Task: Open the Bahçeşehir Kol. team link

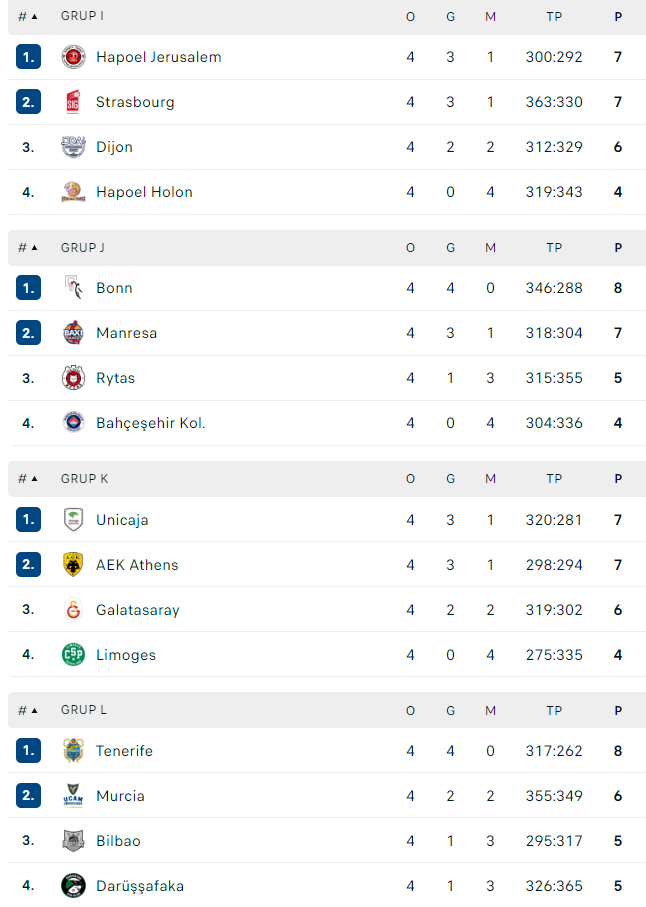Action: pos(150,423)
